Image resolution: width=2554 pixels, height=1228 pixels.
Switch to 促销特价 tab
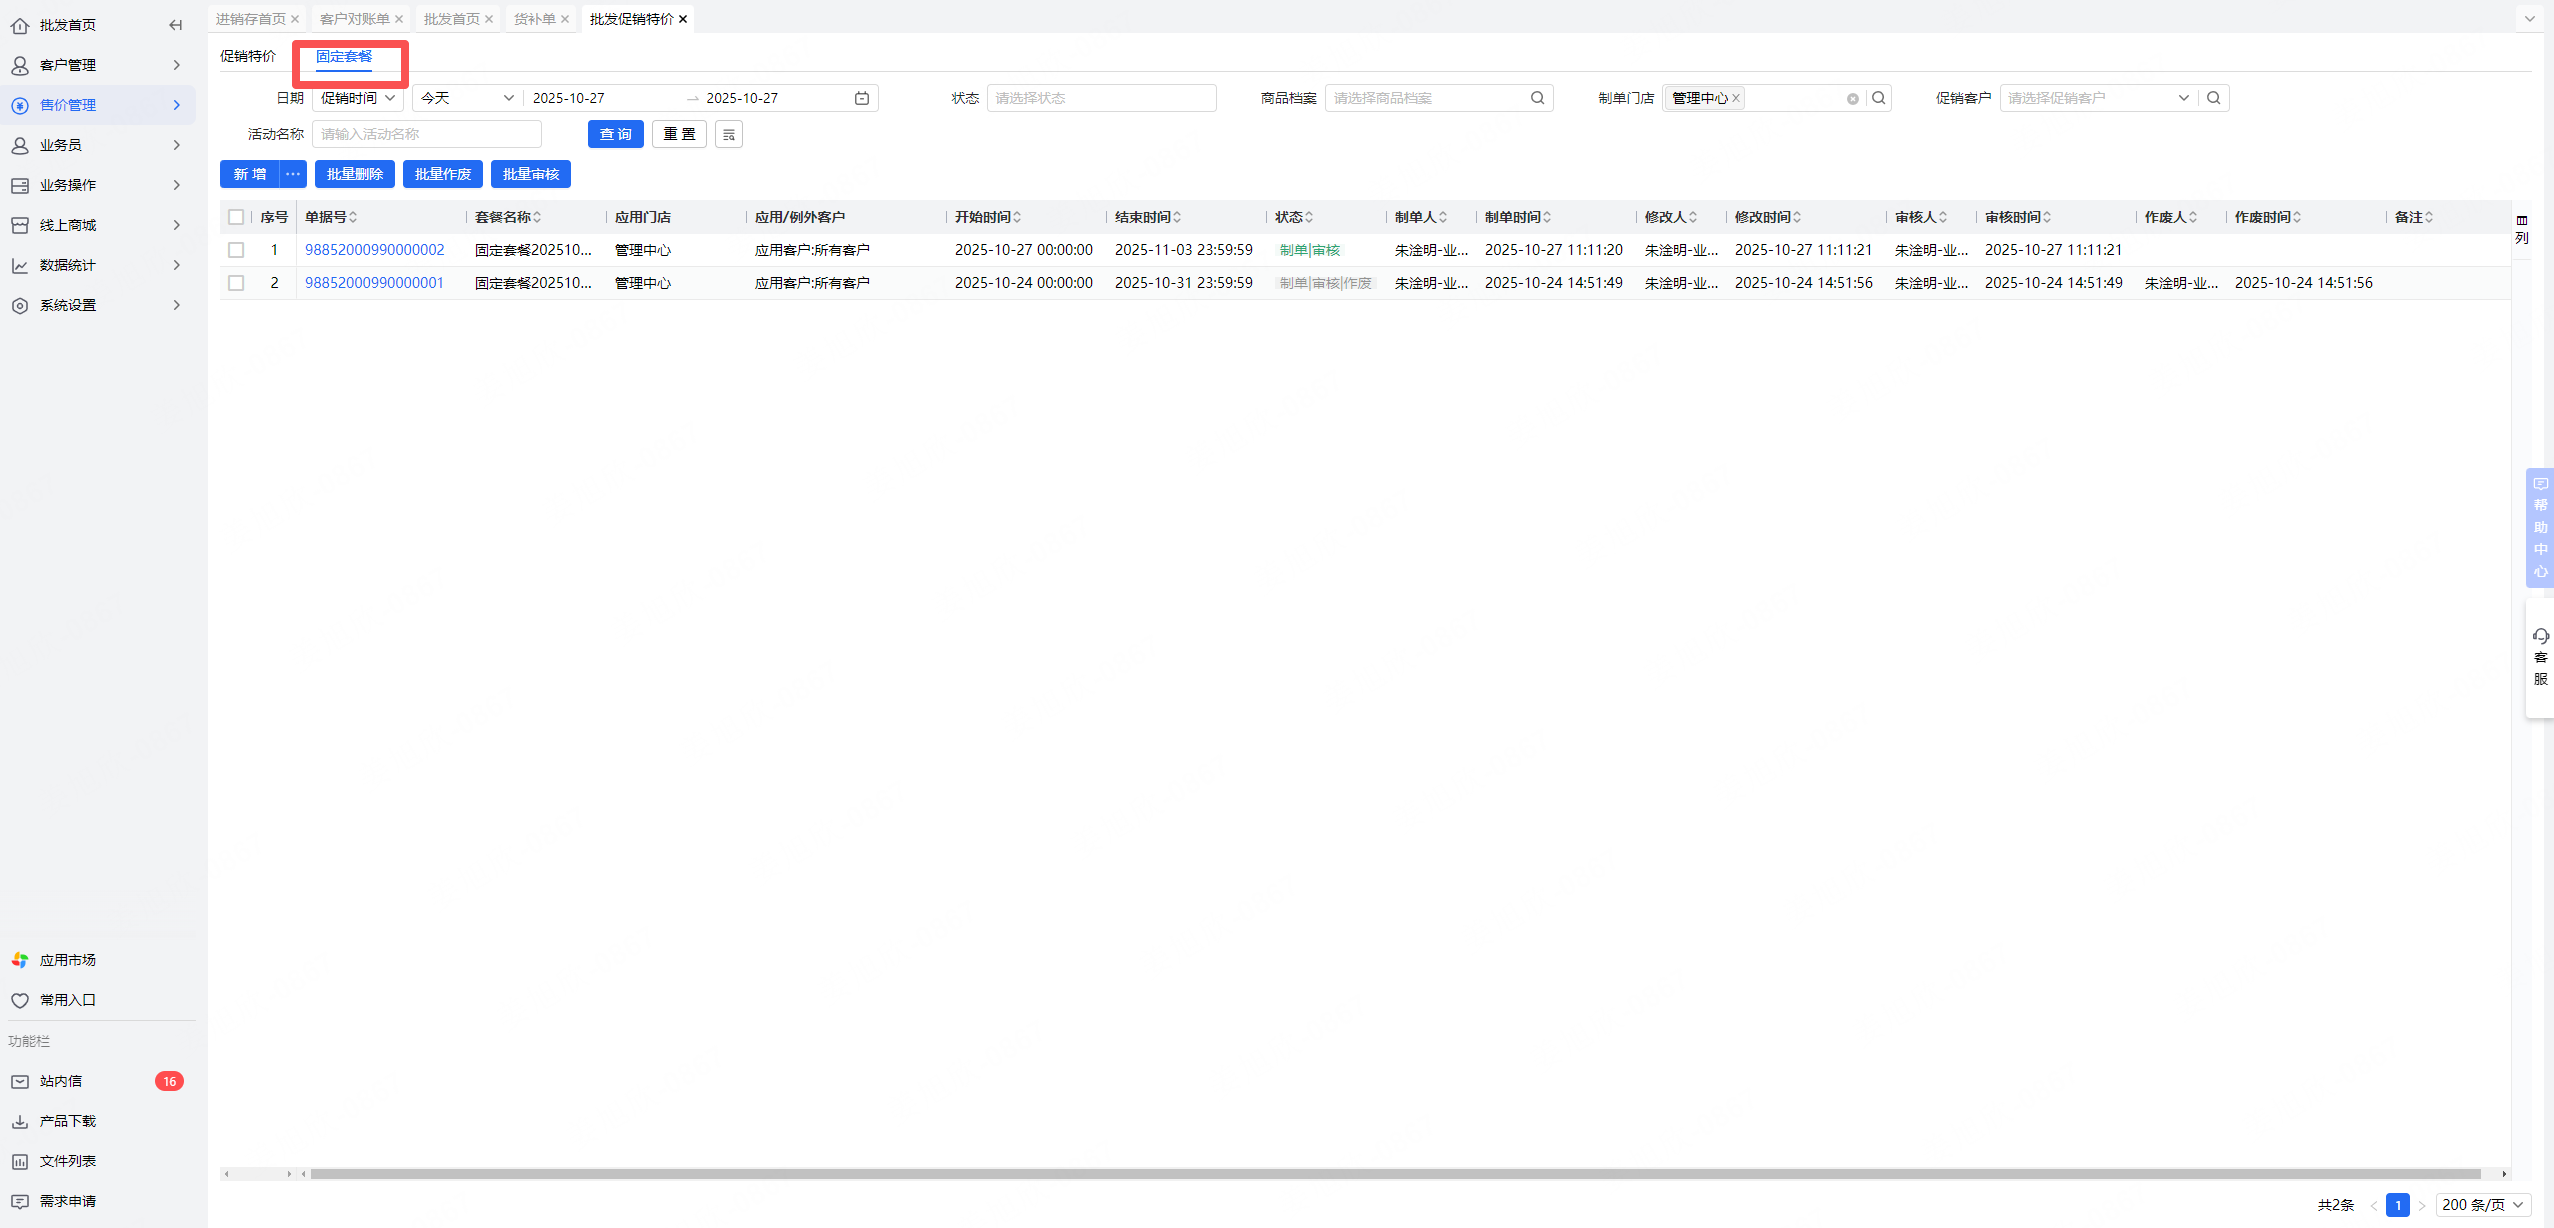click(x=248, y=56)
